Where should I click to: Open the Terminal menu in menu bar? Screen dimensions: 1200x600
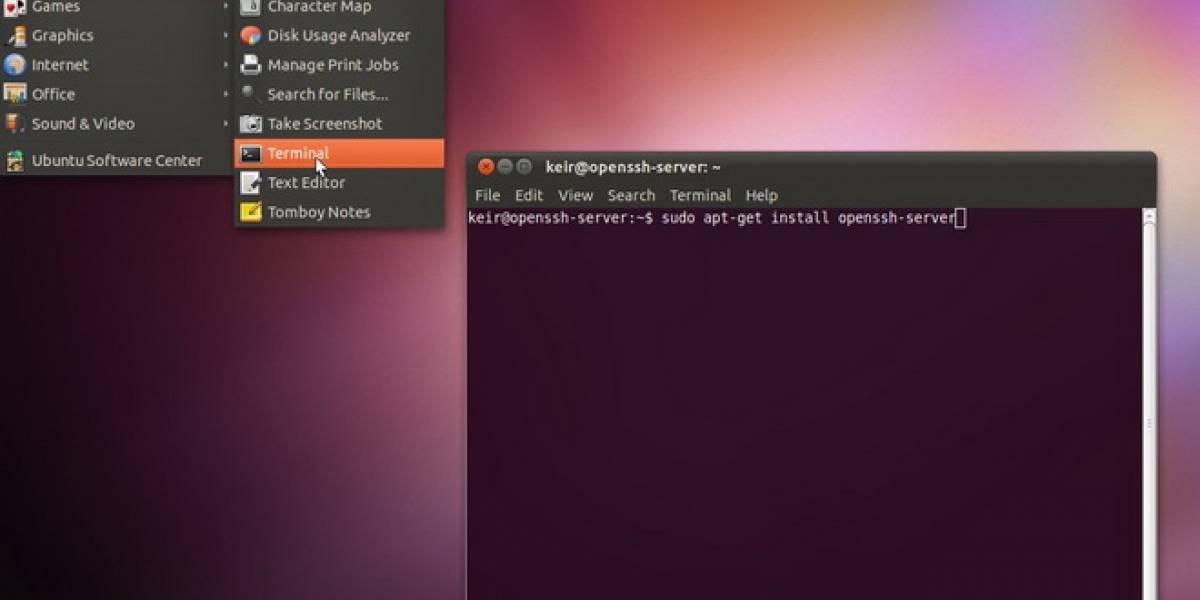(x=700, y=195)
